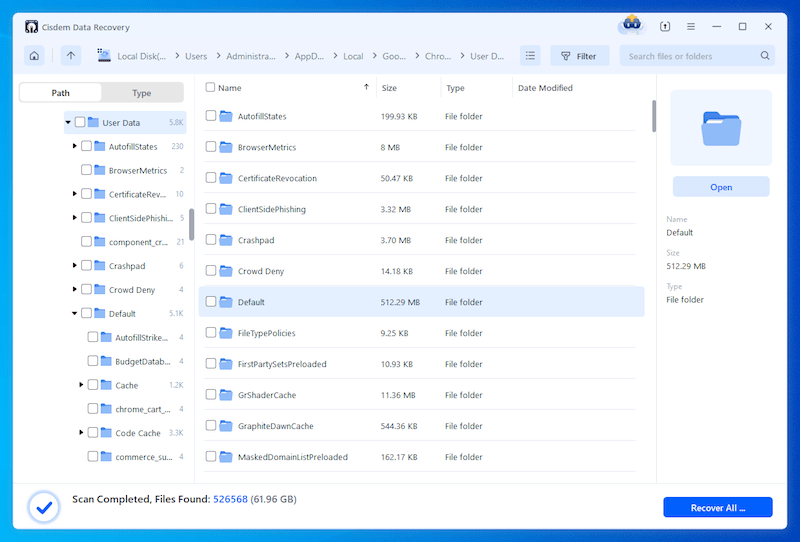The height and width of the screenshot is (542, 800).
Task: Click the Local Disk drive icon in breadcrumb
Action: 104,56
